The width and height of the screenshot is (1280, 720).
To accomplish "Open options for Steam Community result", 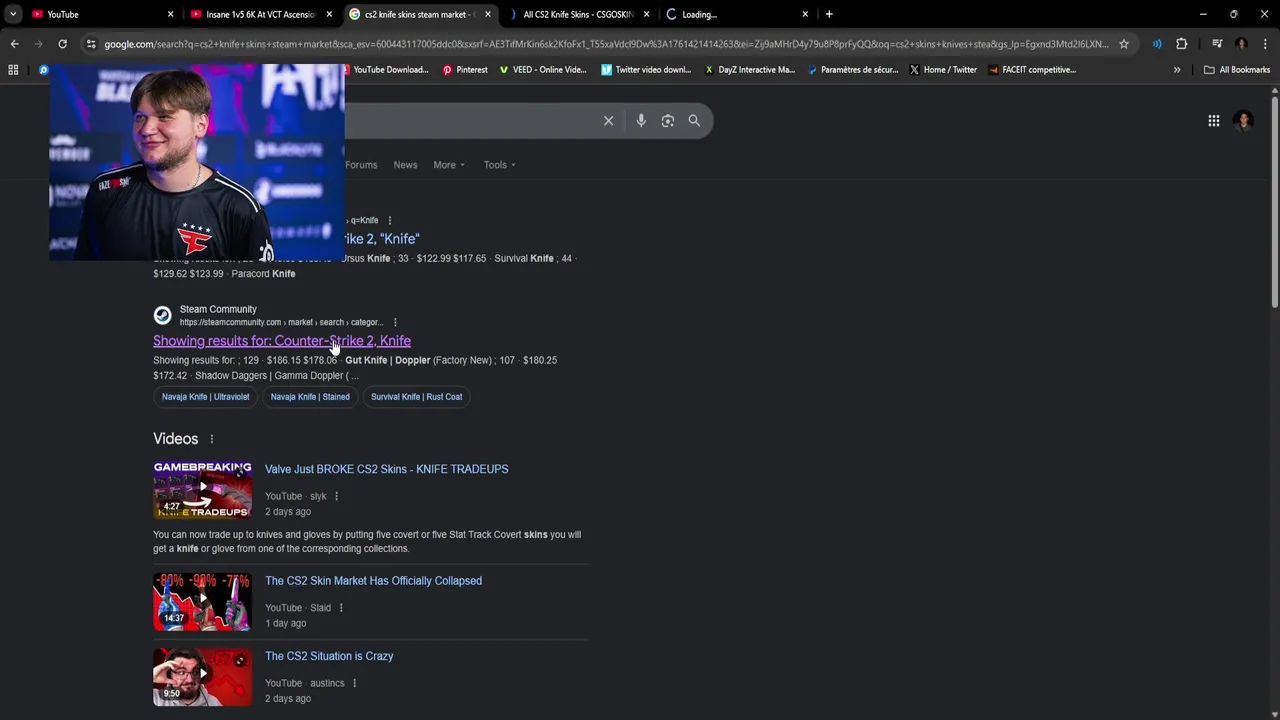I will coord(395,322).
